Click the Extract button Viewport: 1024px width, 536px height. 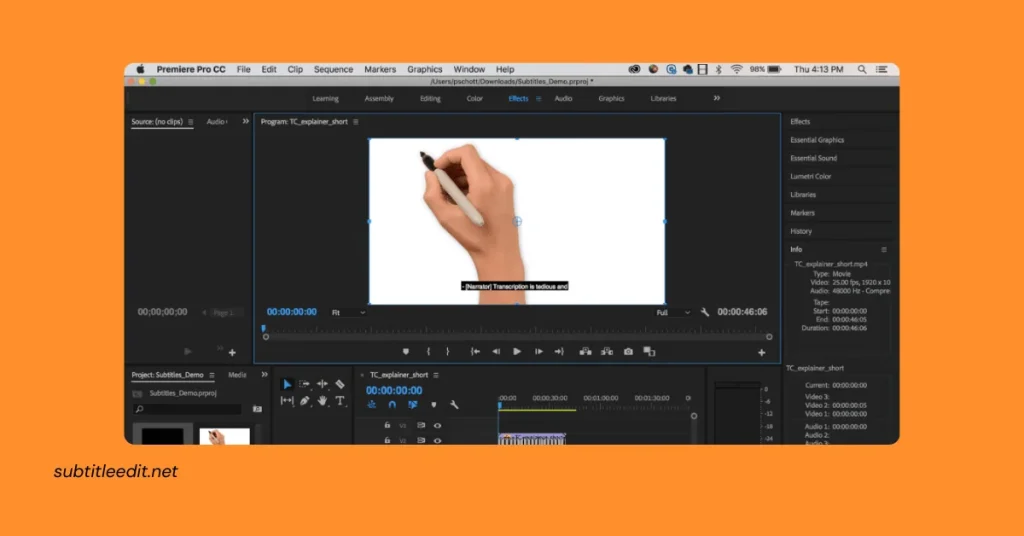tap(607, 352)
